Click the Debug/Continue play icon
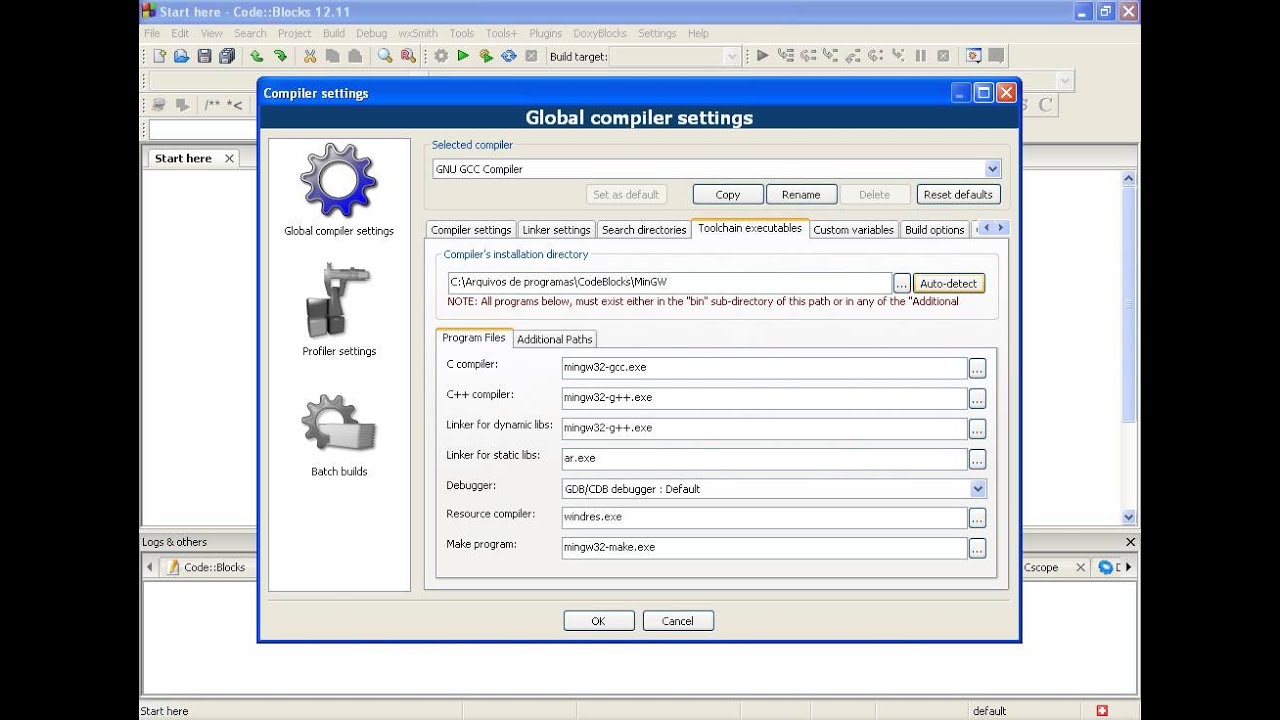The image size is (1280, 720). (x=762, y=56)
